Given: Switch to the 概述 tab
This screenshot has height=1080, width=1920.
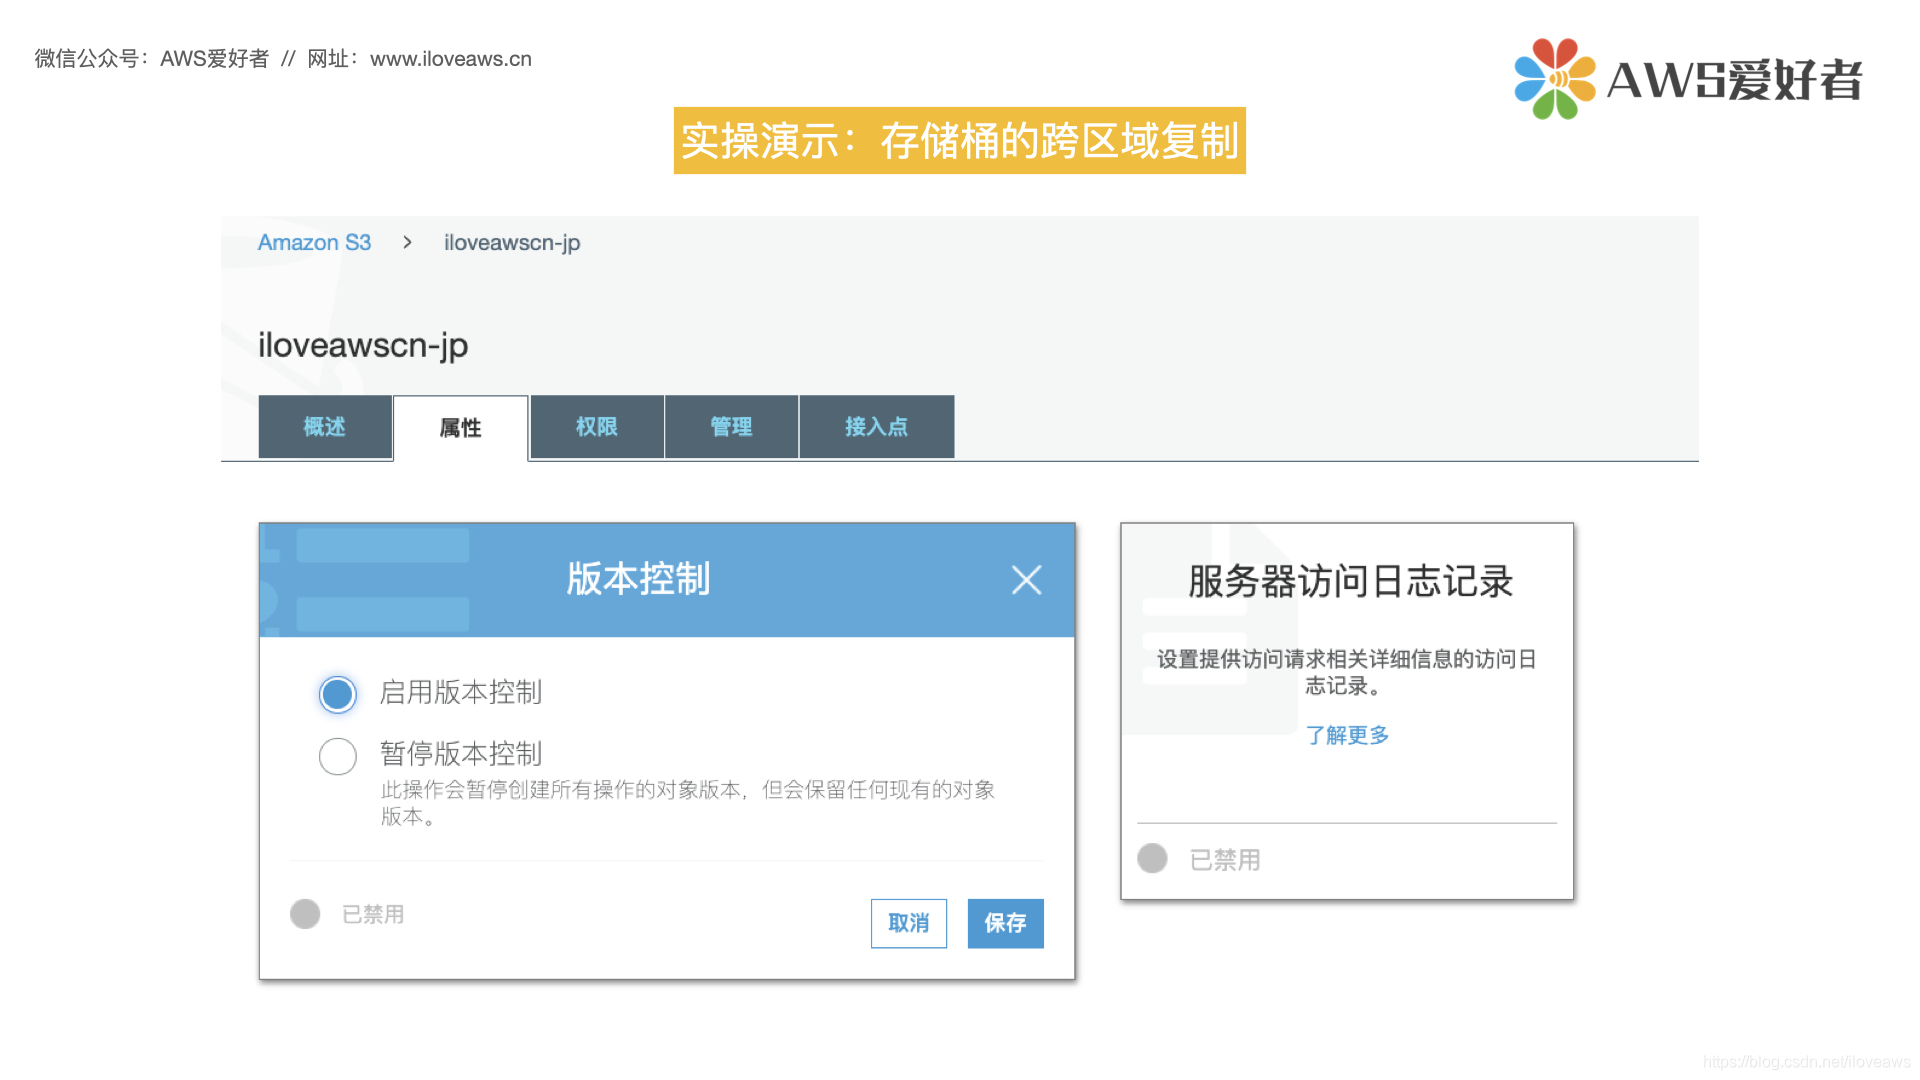Looking at the screenshot, I should click(324, 427).
